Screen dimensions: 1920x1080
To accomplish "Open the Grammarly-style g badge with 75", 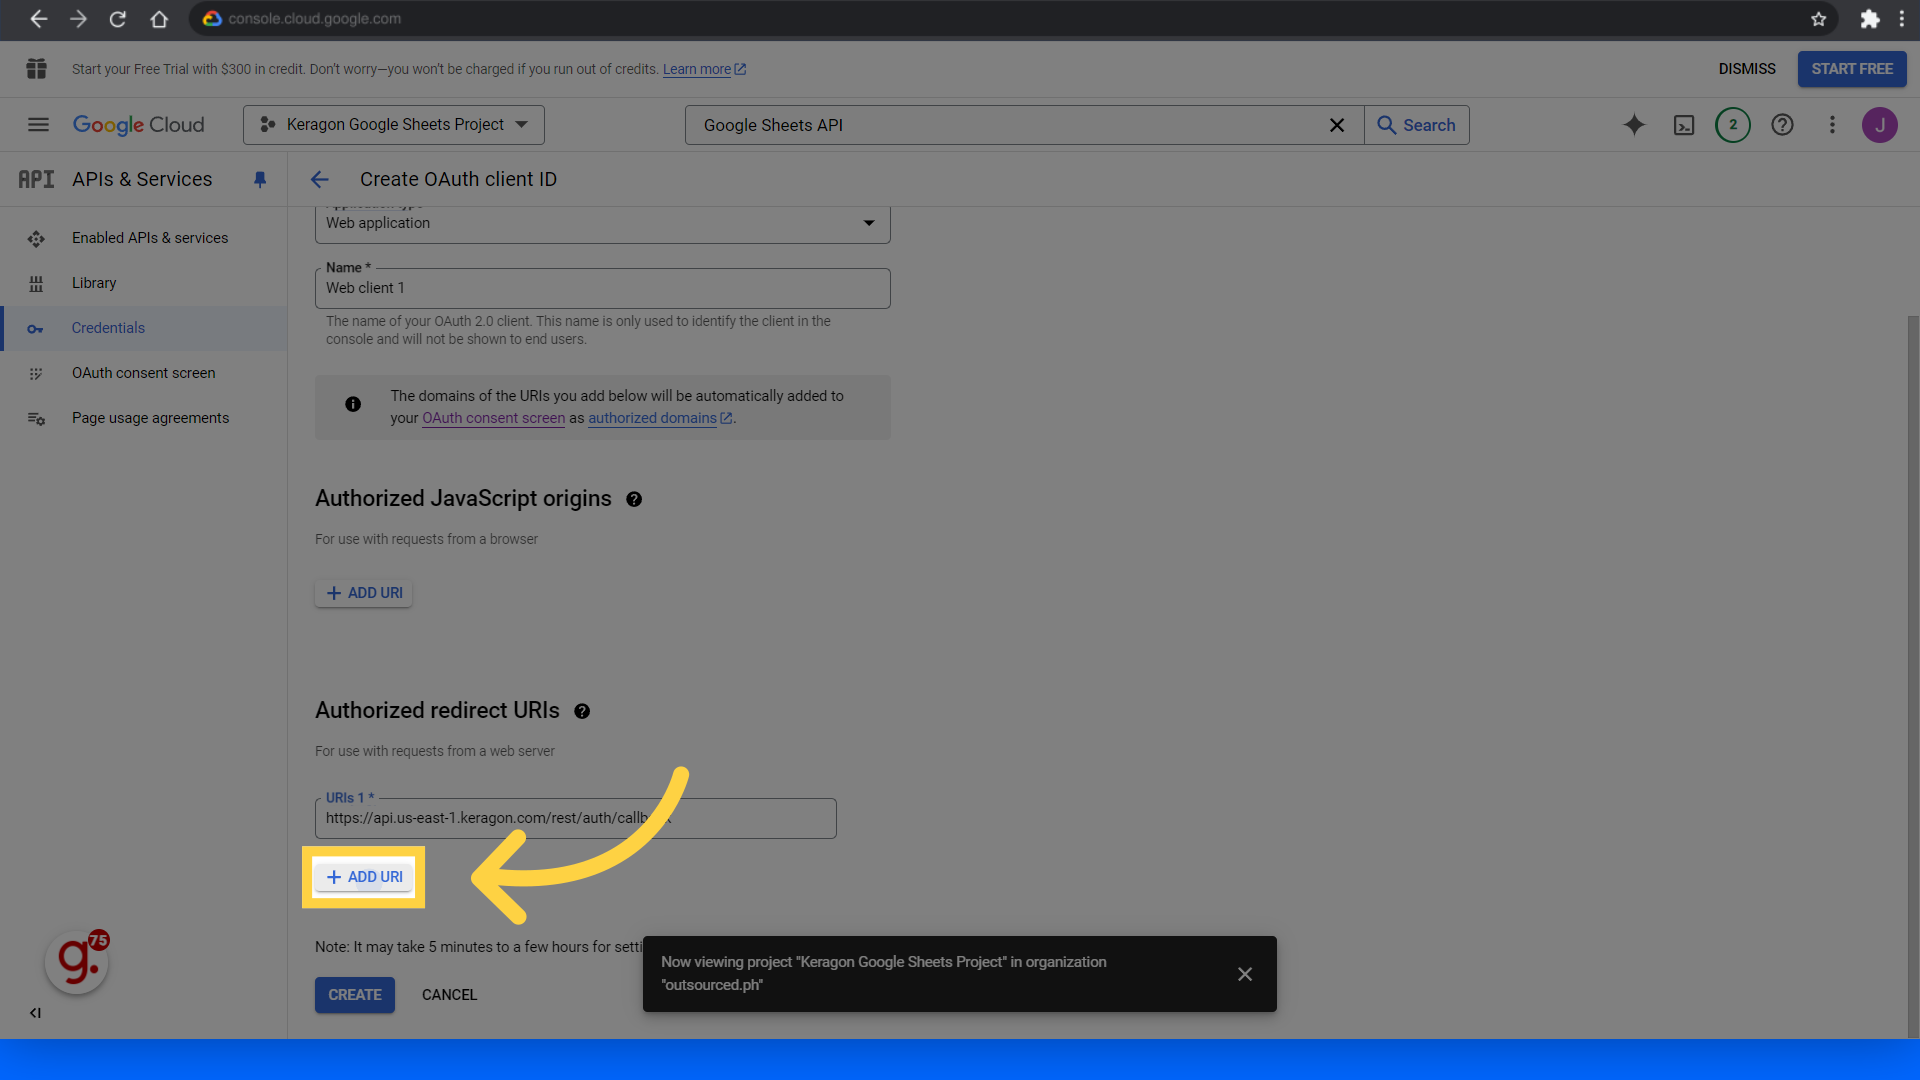I will tap(77, 962).
